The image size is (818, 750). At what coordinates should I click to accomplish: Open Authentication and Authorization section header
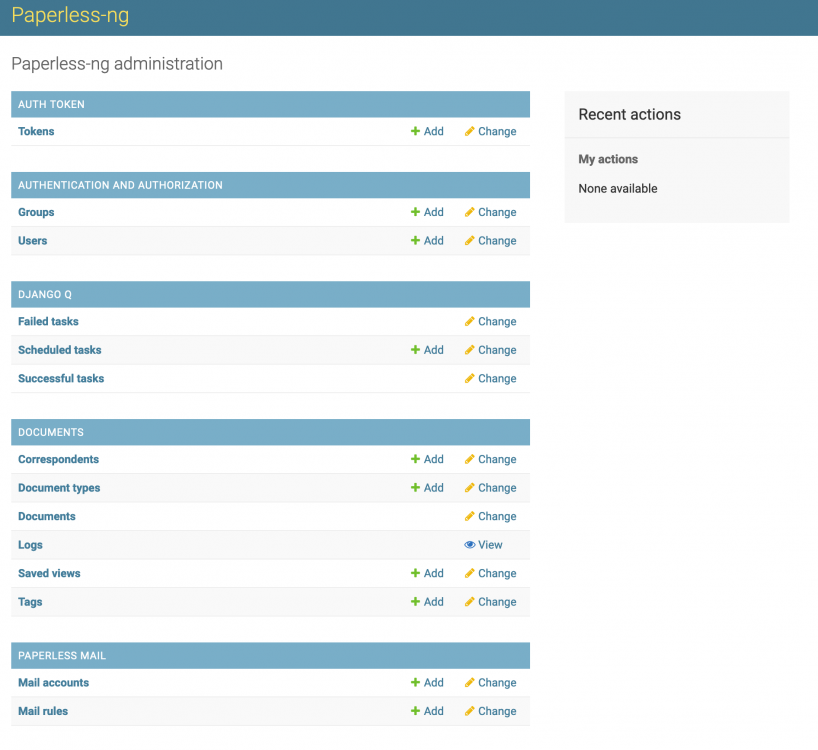(x=120, y=185)
